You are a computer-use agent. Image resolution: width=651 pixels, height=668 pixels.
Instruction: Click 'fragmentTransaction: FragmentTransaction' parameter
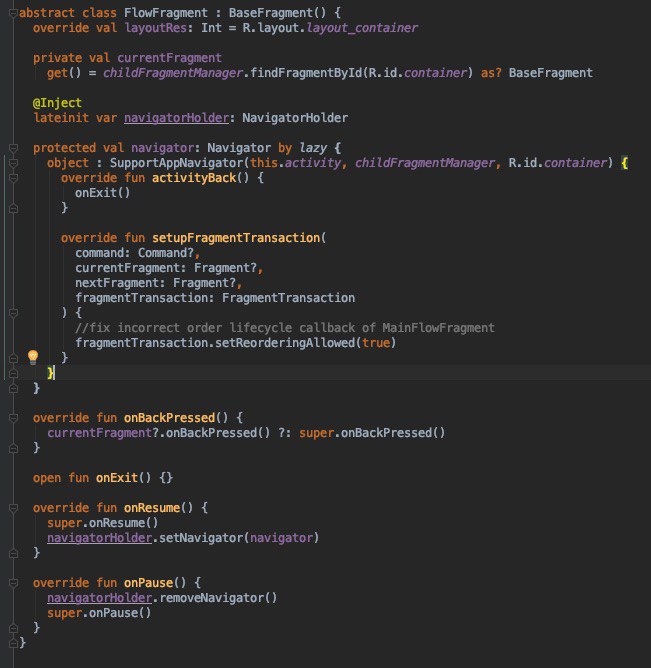tap(215, 298)
